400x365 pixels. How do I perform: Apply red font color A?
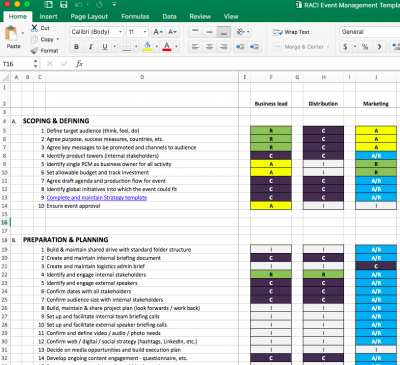(x=167, y=47)
